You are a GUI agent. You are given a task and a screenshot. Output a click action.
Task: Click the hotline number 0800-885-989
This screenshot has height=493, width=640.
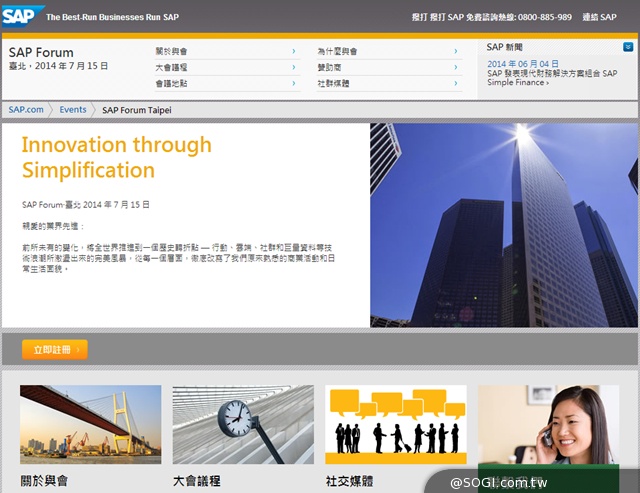point(545,17)
